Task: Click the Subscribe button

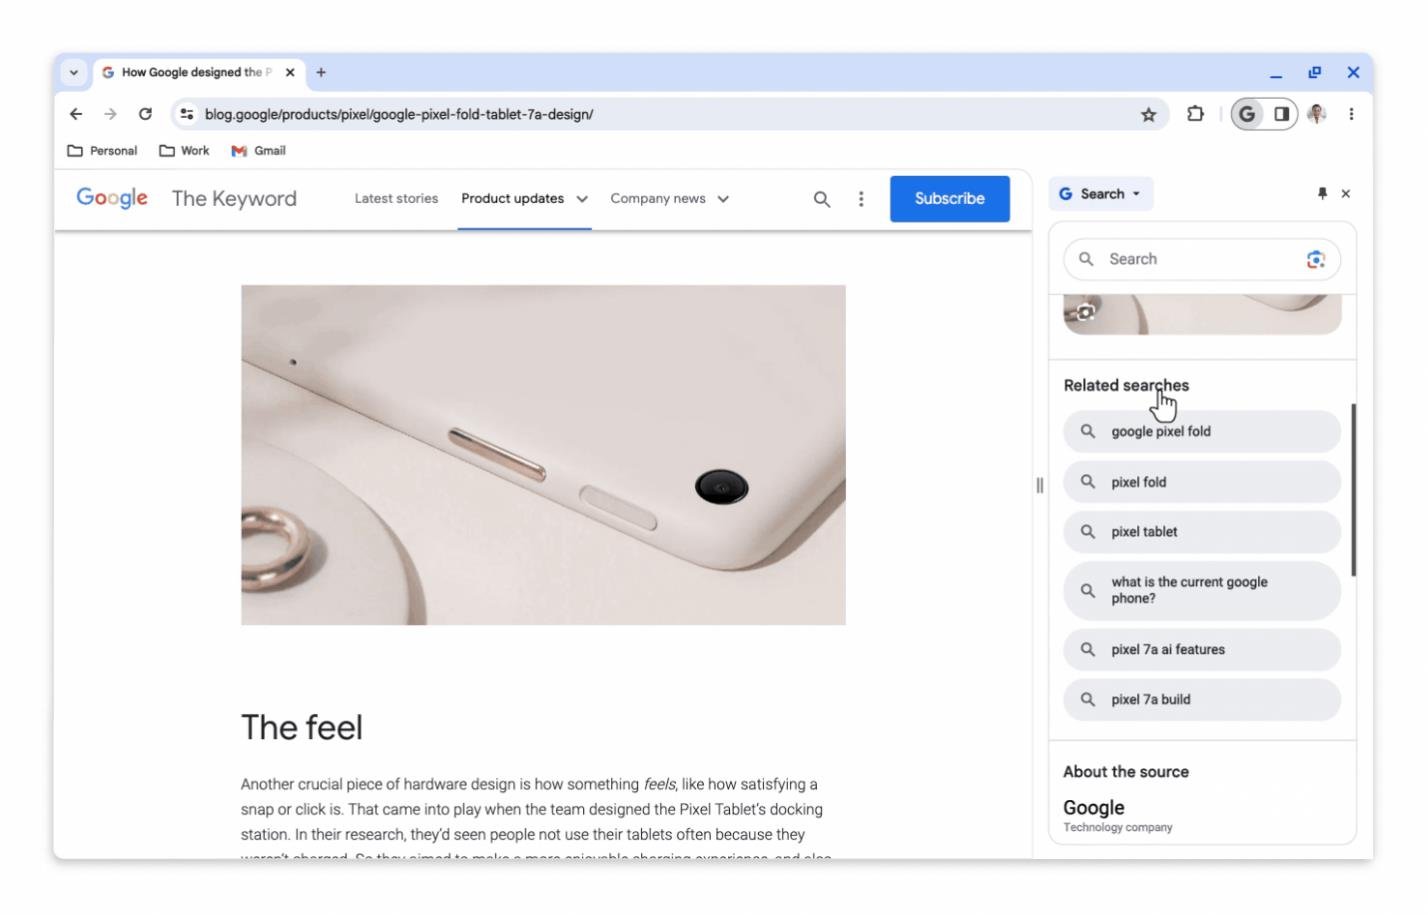Action: point(950,198)
